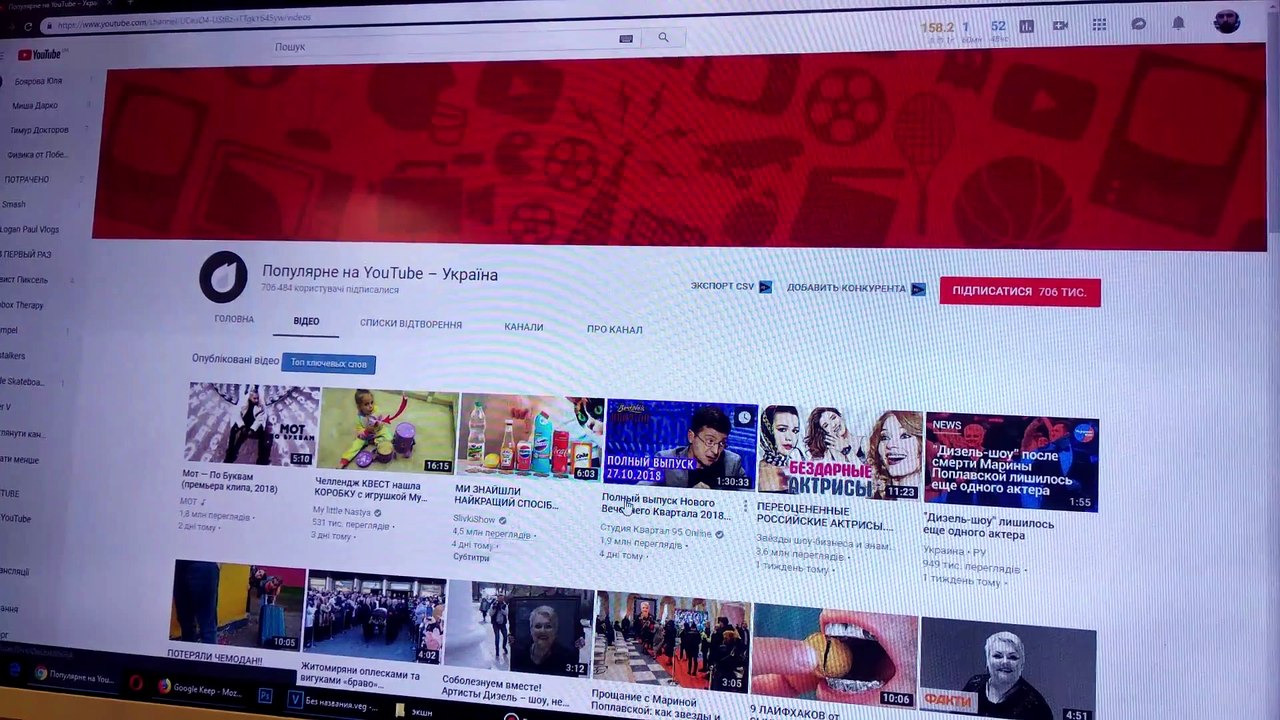Open Vegas project Без названия.veg in taskbar
Screen dimensions: 1280x720
(334, 702)
